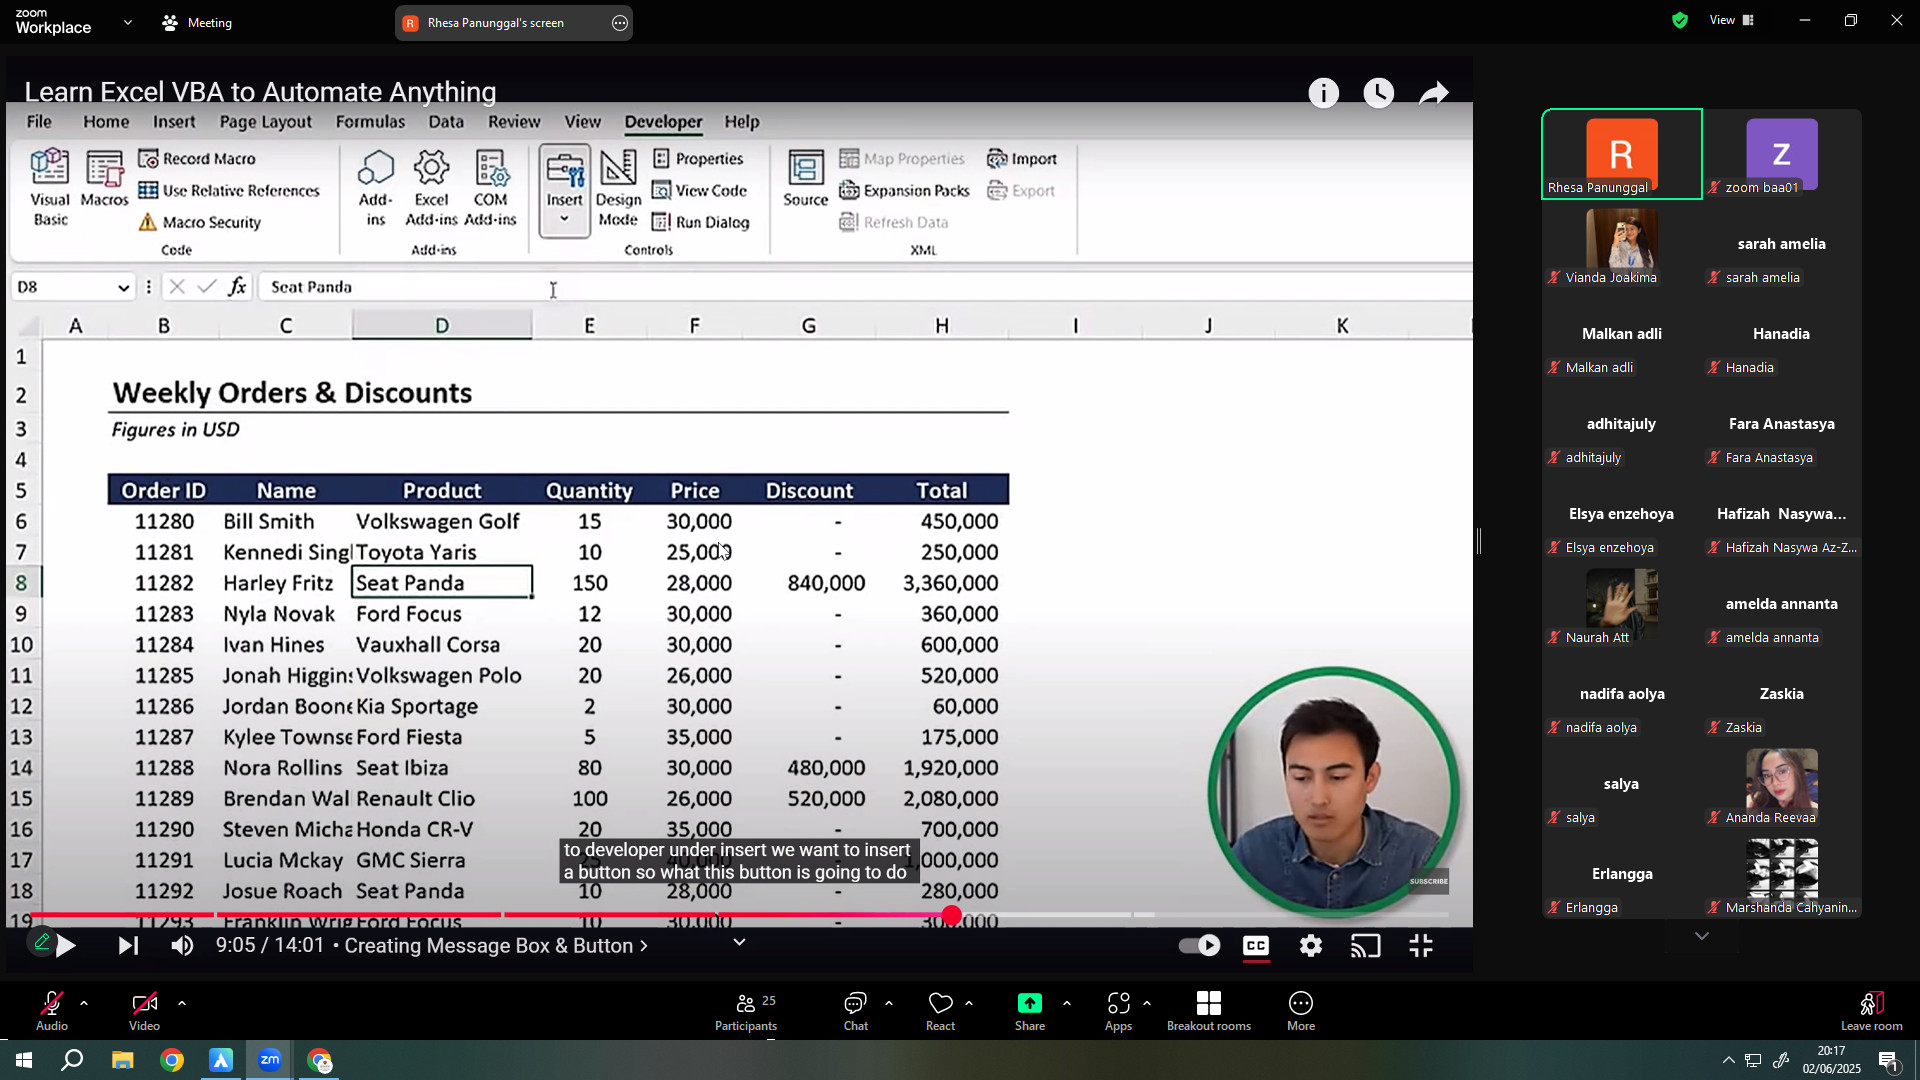Image resolution: width=1920 pixels, height=1080 pixels.
Task: Open YouTube video settings gear
Action: point(1311,946)
